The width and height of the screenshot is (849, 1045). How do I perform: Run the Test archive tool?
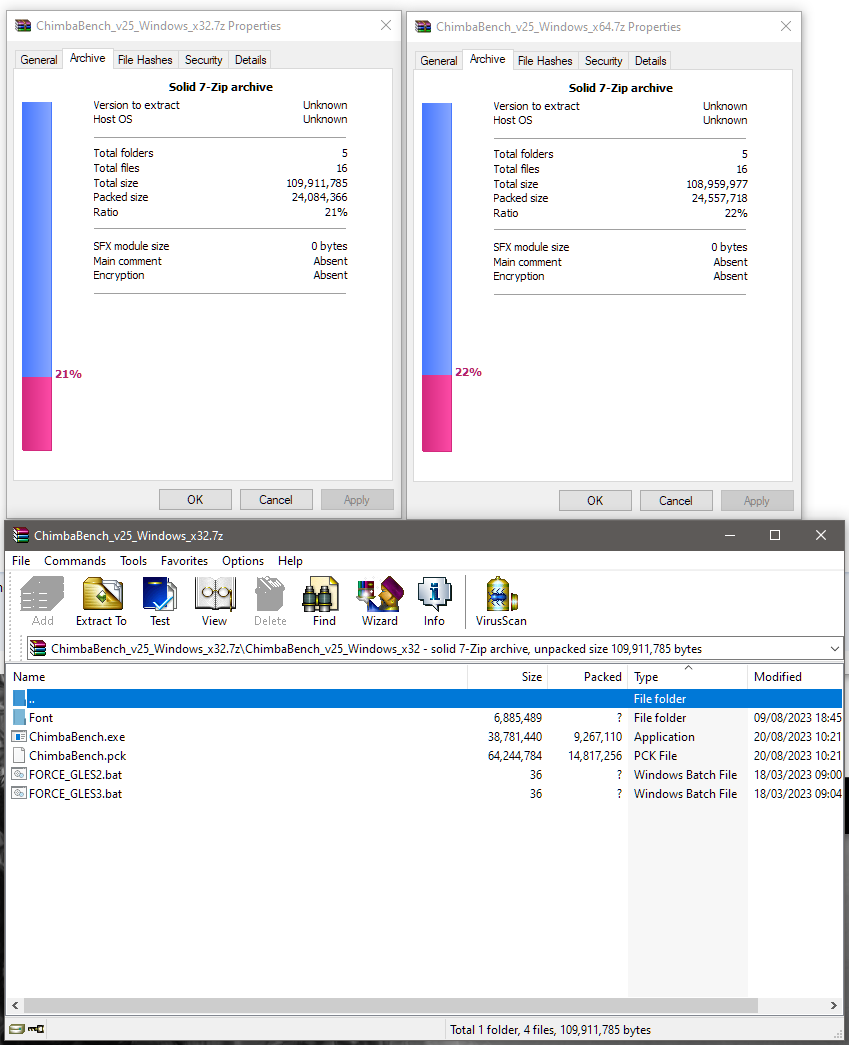[160, 601]
